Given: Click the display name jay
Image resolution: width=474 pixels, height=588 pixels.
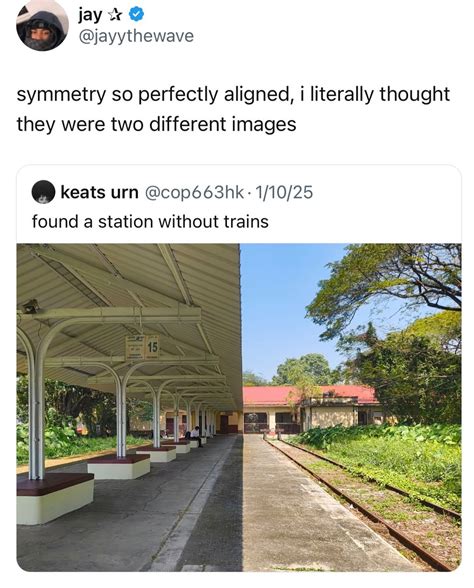Looking at the screenshot, I should click(x=90, y=15).
